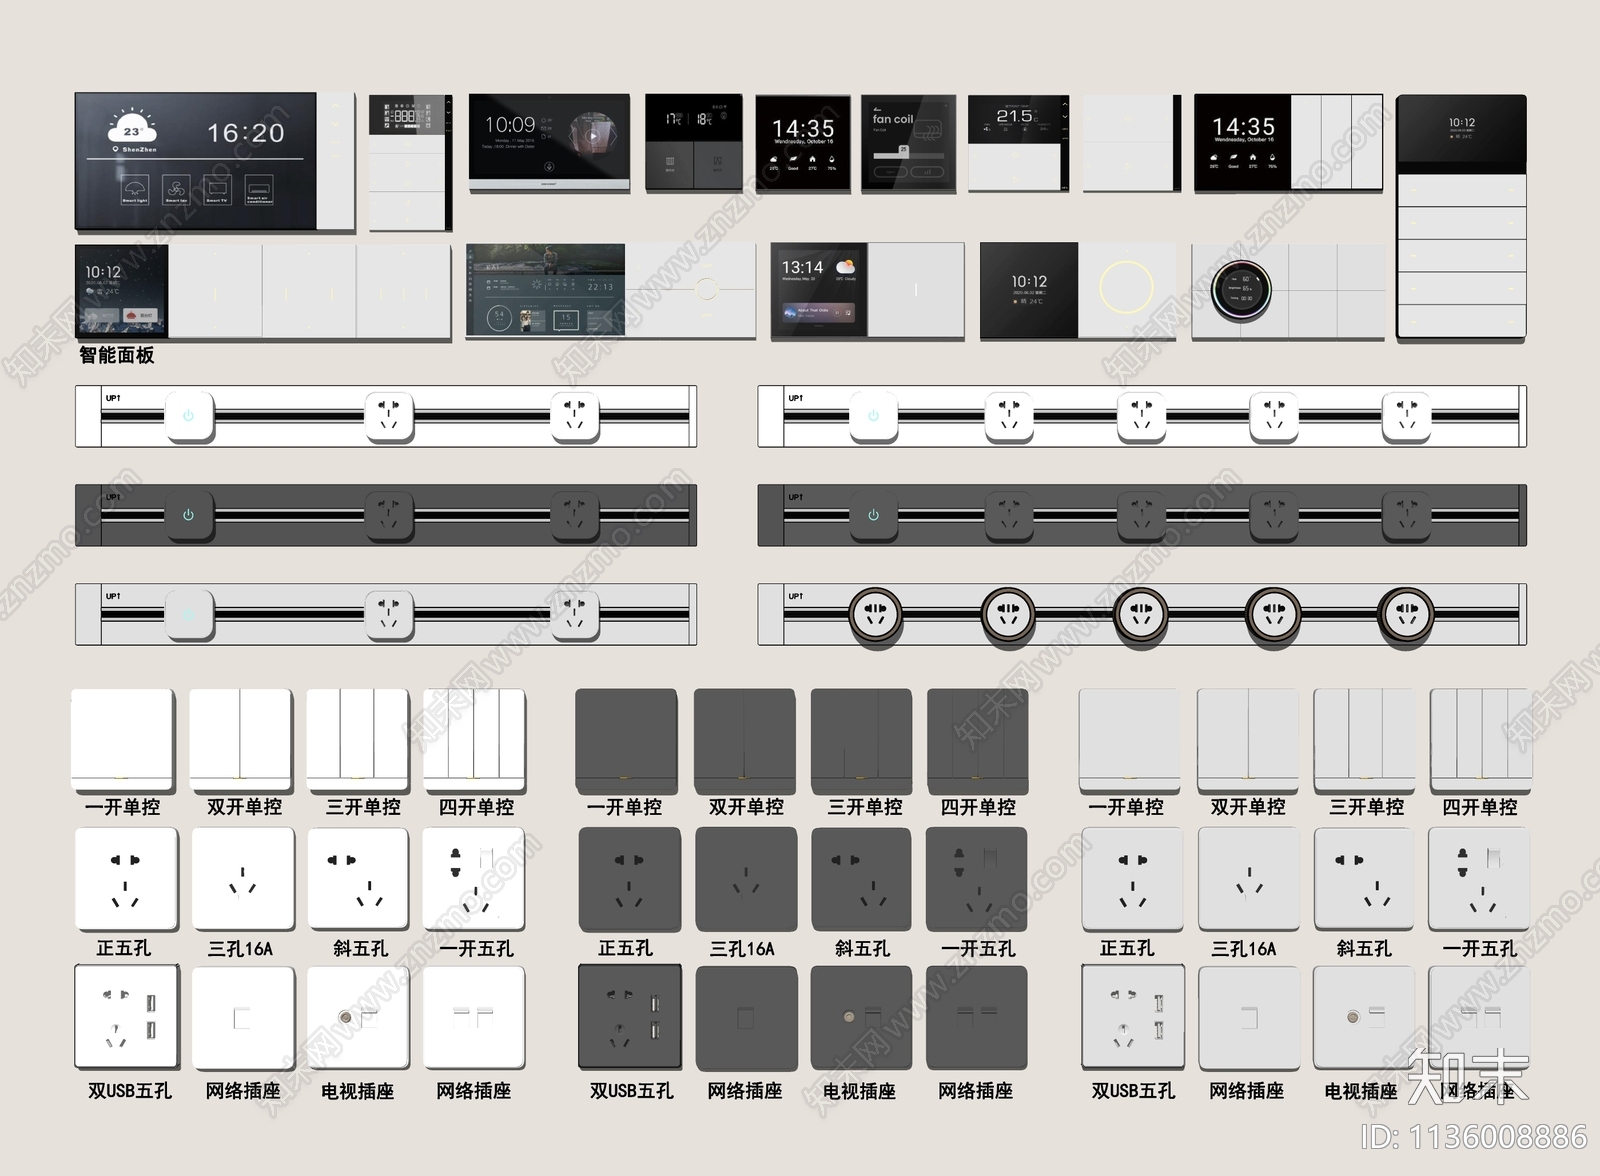This screenshot has width=1600, height=1176.
Task: Tap the Smart TV icon on 16:20 panel
Action: 217,190
